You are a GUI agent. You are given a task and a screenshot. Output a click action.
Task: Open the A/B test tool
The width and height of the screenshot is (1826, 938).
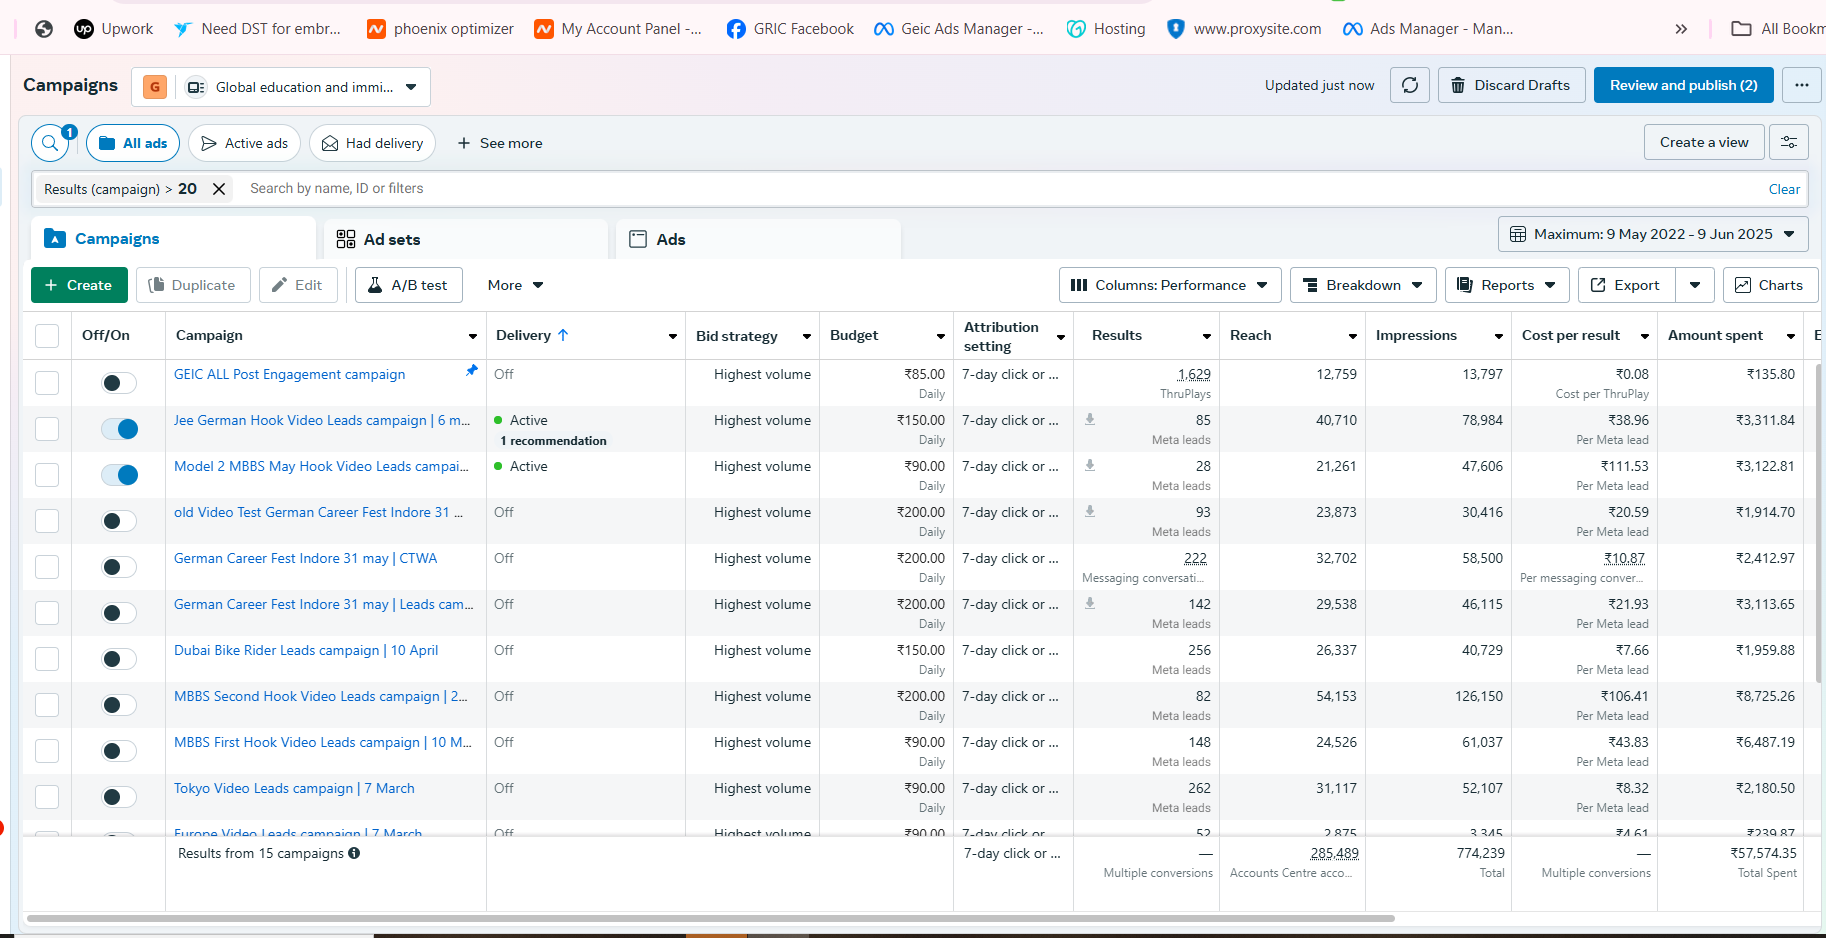[408, 285]
